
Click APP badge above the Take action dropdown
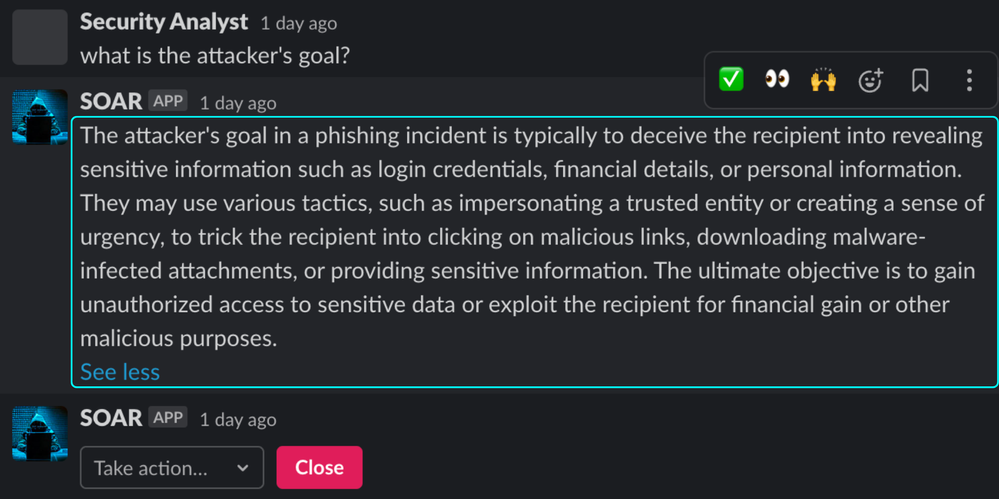(x=168, y=418)
